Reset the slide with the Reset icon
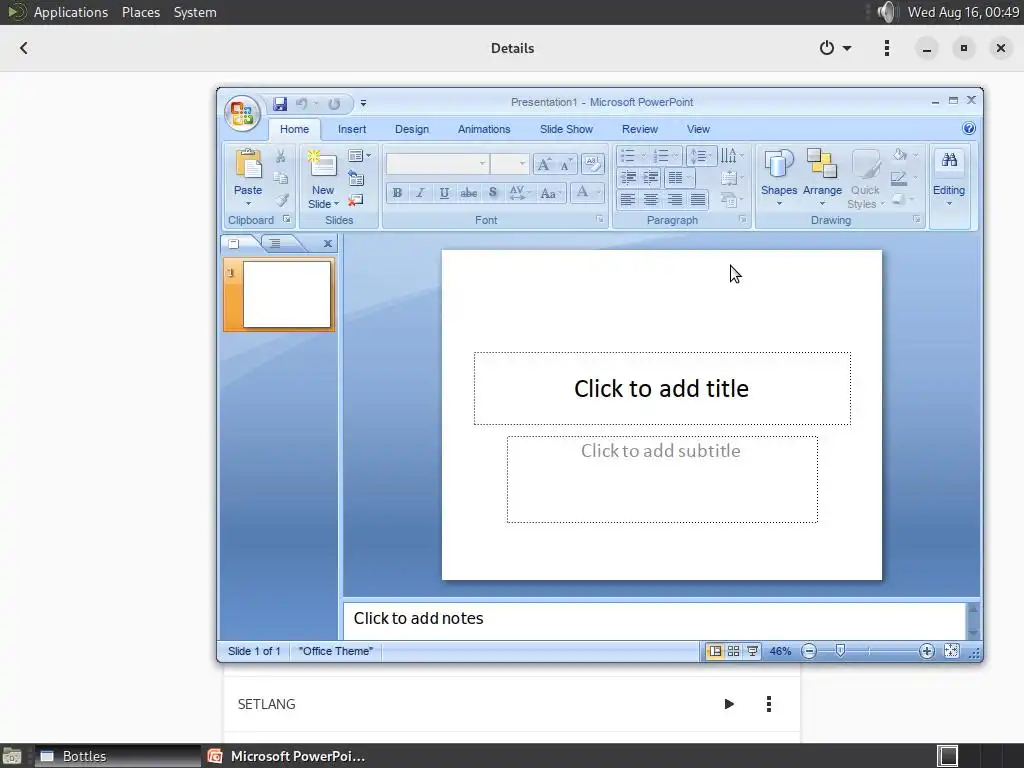Image resolution: width=1024 pixels, height=768 pixels. pos(356,178)
